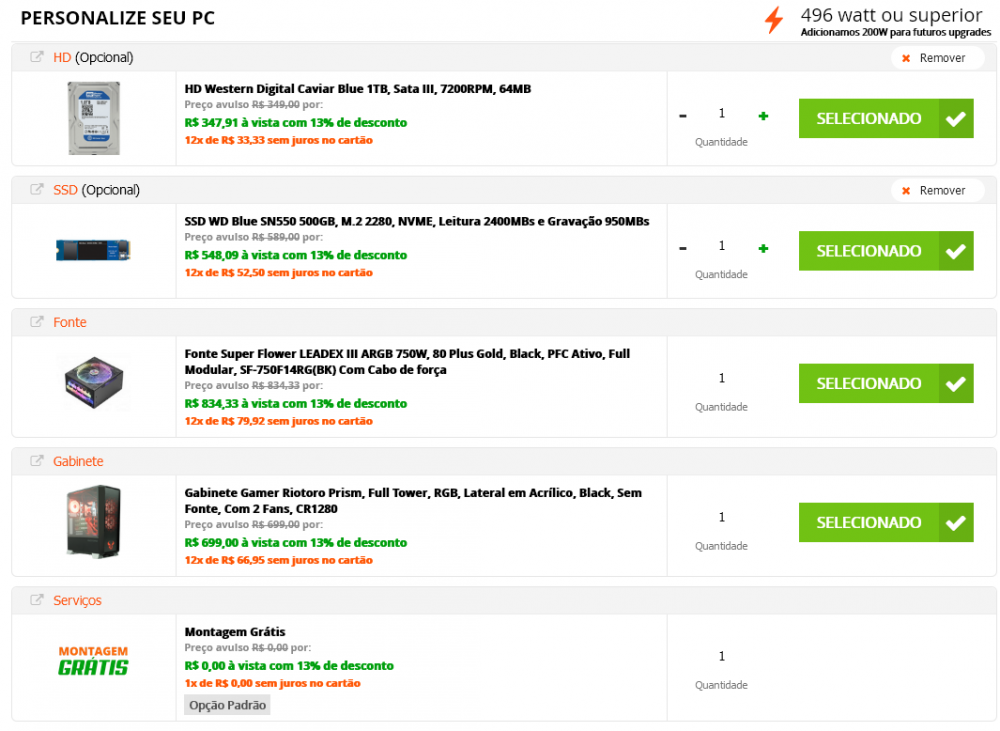The height and width of the screenshot is (731, 1000).
Task: Open the Fonte category link
Action: click(70, 322)
